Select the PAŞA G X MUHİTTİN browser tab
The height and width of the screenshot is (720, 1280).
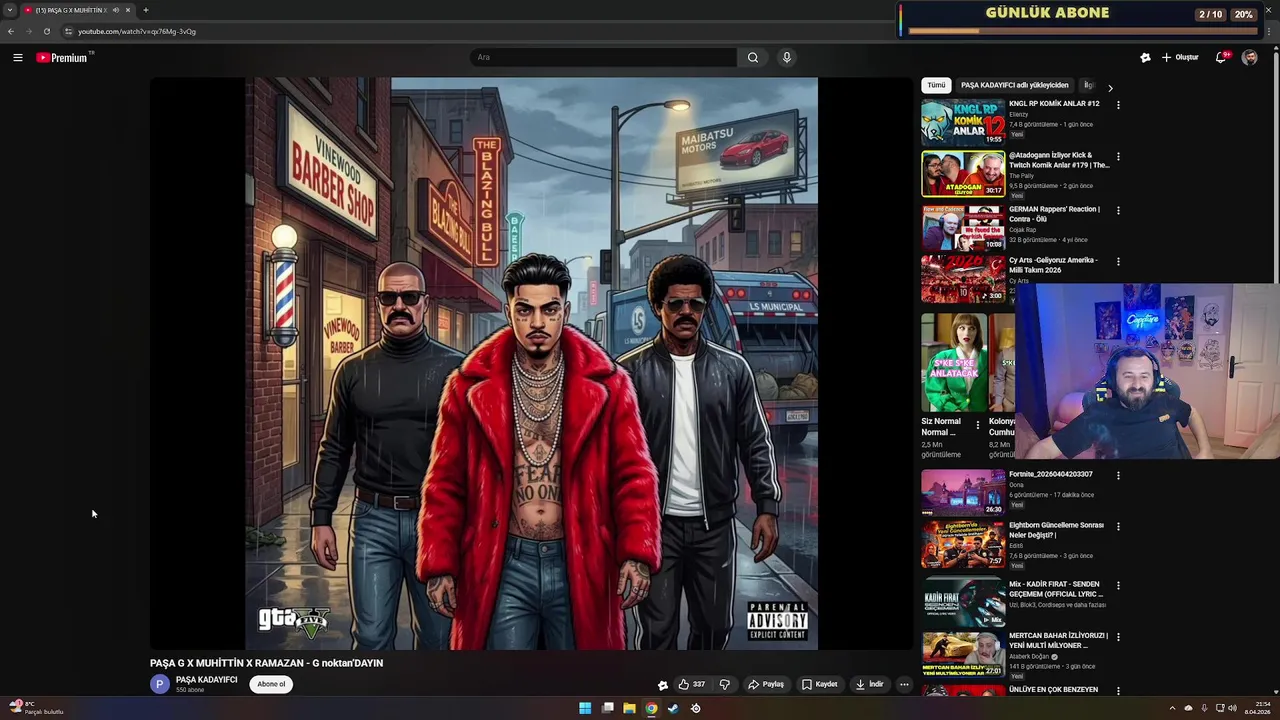pos(78,10)
